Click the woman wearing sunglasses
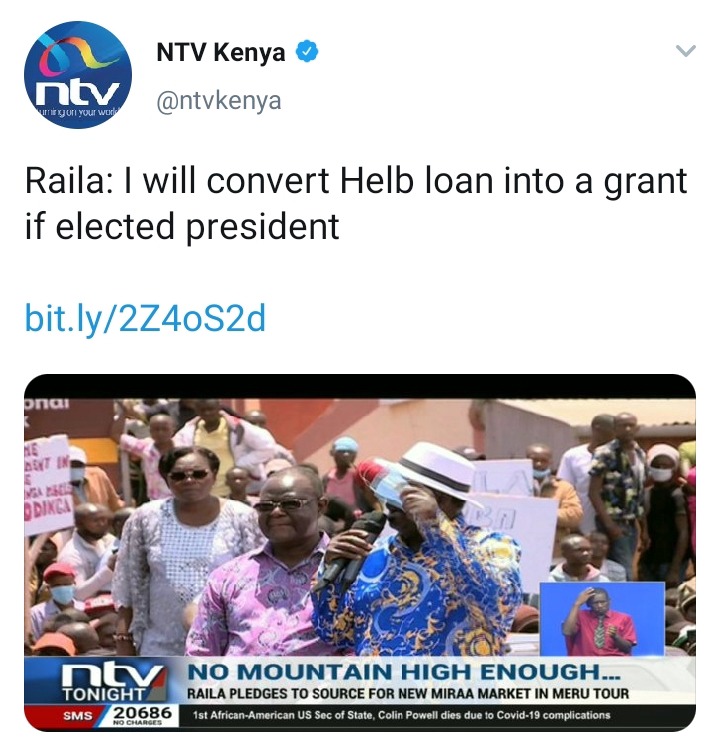This screenshot has width=720, height=739. (179, 549)
